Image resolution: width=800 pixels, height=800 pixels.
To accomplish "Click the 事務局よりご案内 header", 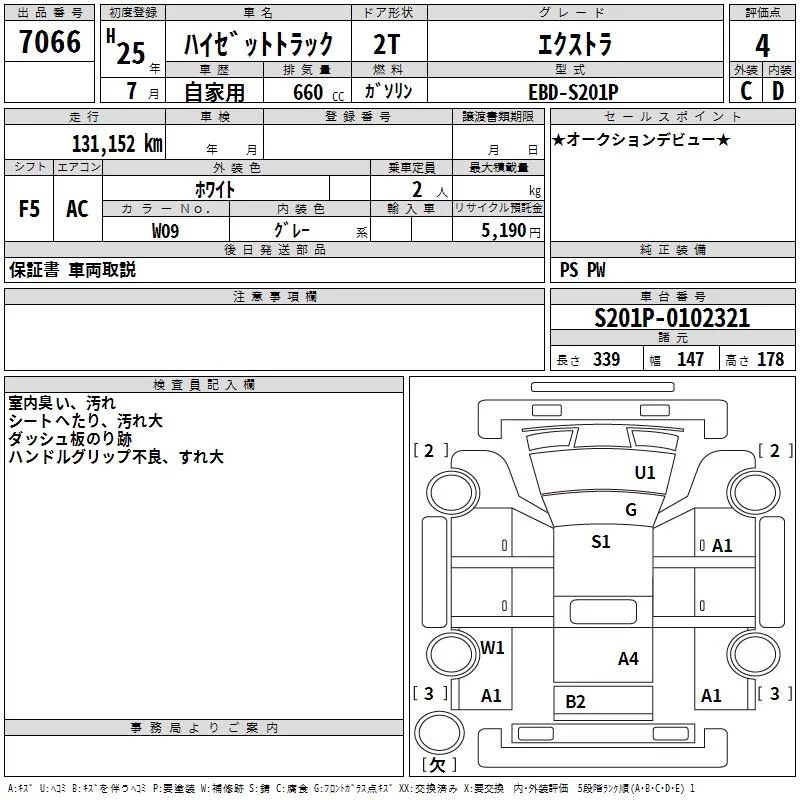I will pos(204,728).
